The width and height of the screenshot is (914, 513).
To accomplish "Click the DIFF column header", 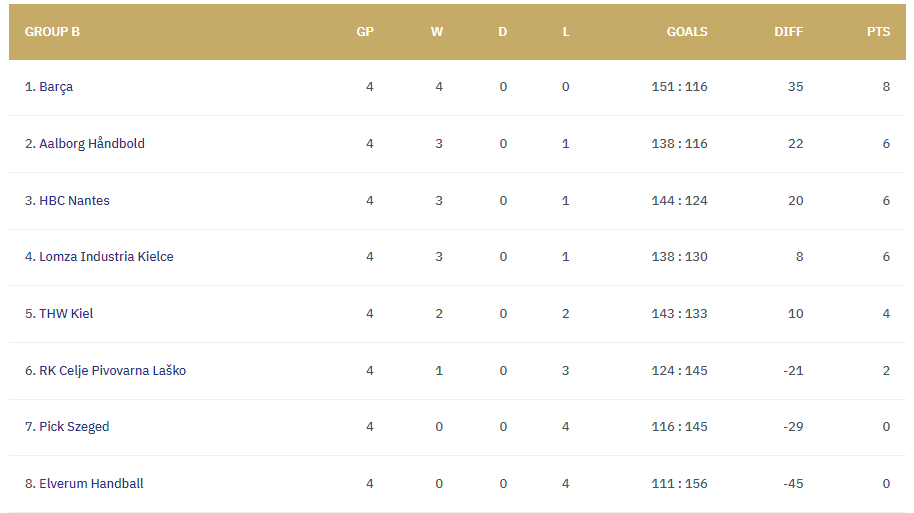I will (788, 32).
